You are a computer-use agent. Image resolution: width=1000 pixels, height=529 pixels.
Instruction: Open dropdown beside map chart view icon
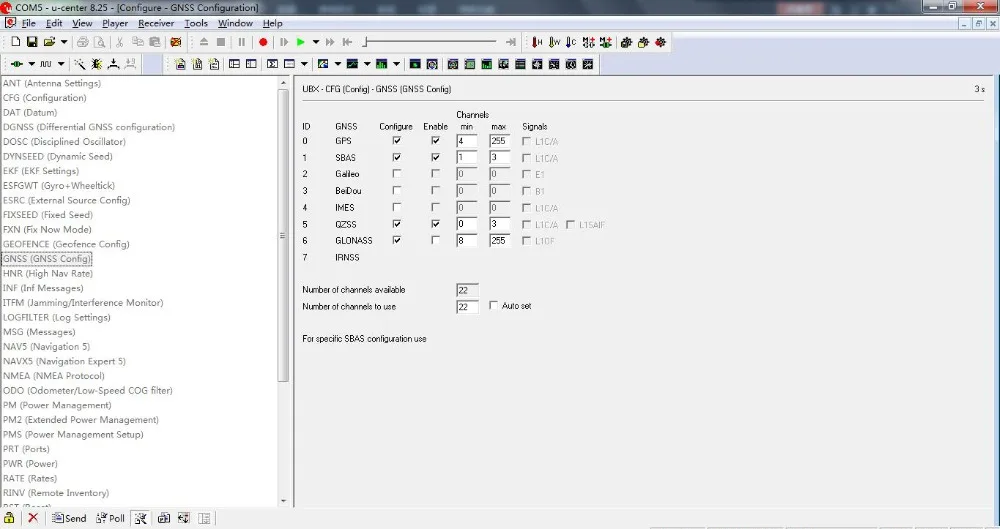point(337,64)
